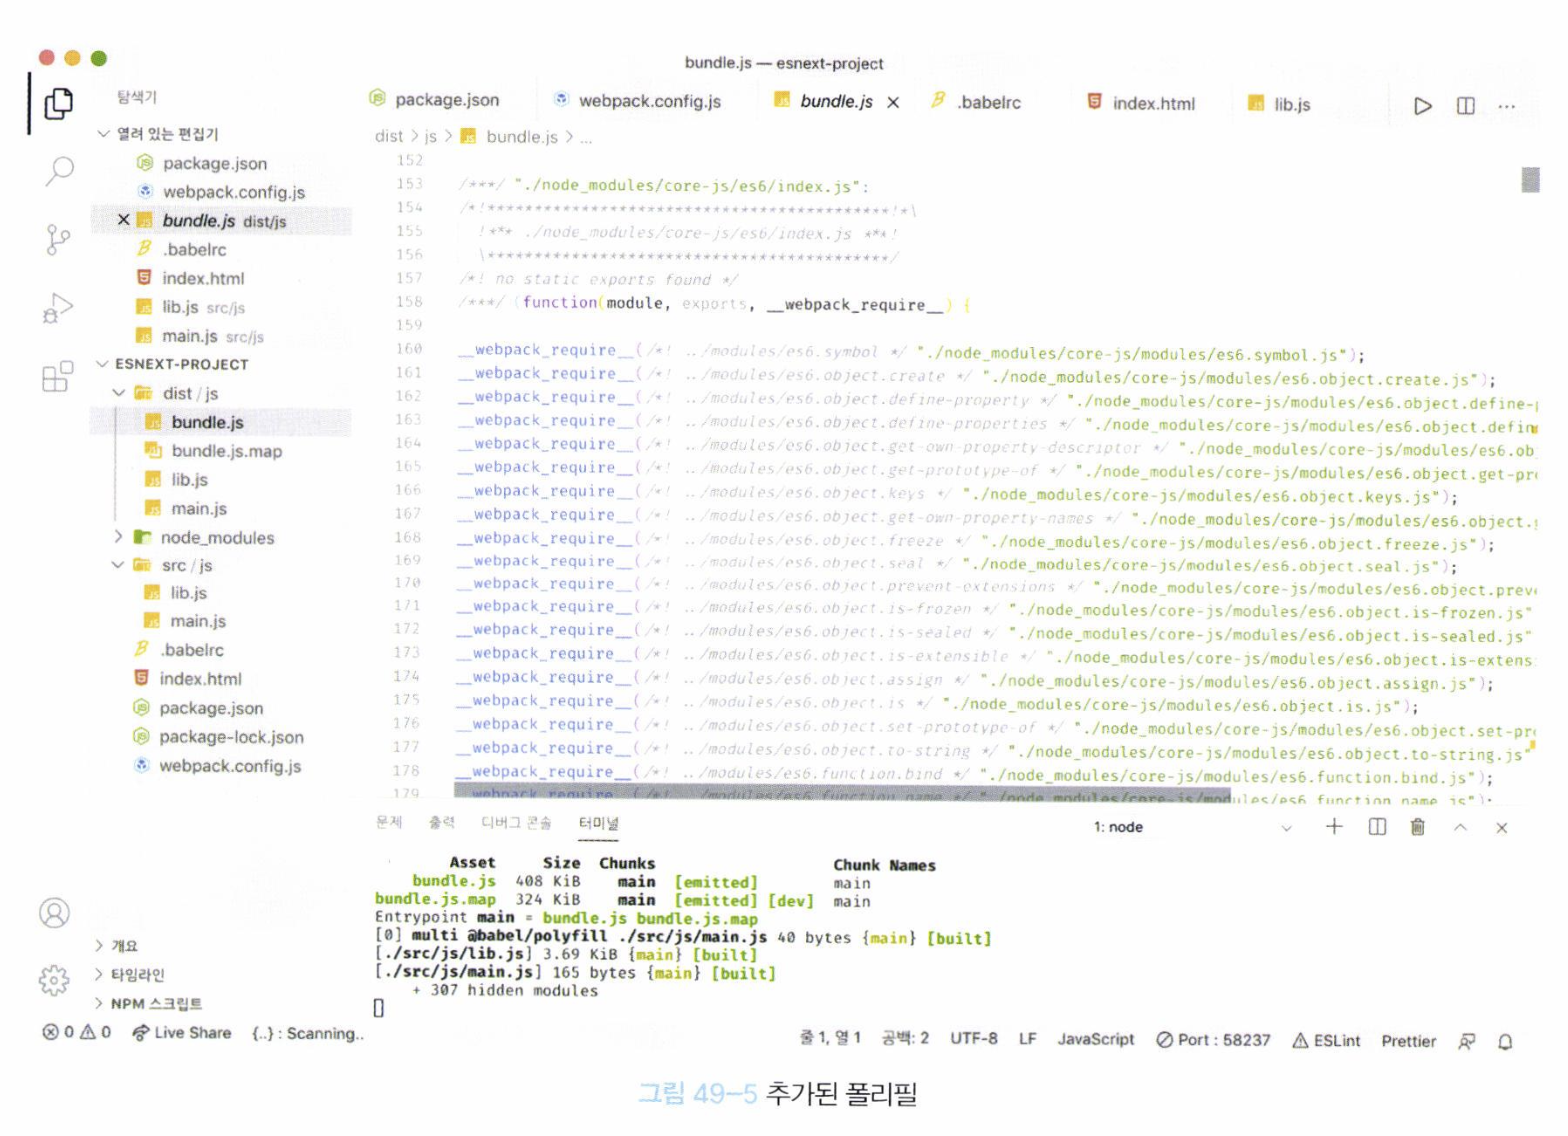Viewport: 1568px width, 1136px height.
Task: Add a new terminal with plus icon
Action: tap(1333, 827)
